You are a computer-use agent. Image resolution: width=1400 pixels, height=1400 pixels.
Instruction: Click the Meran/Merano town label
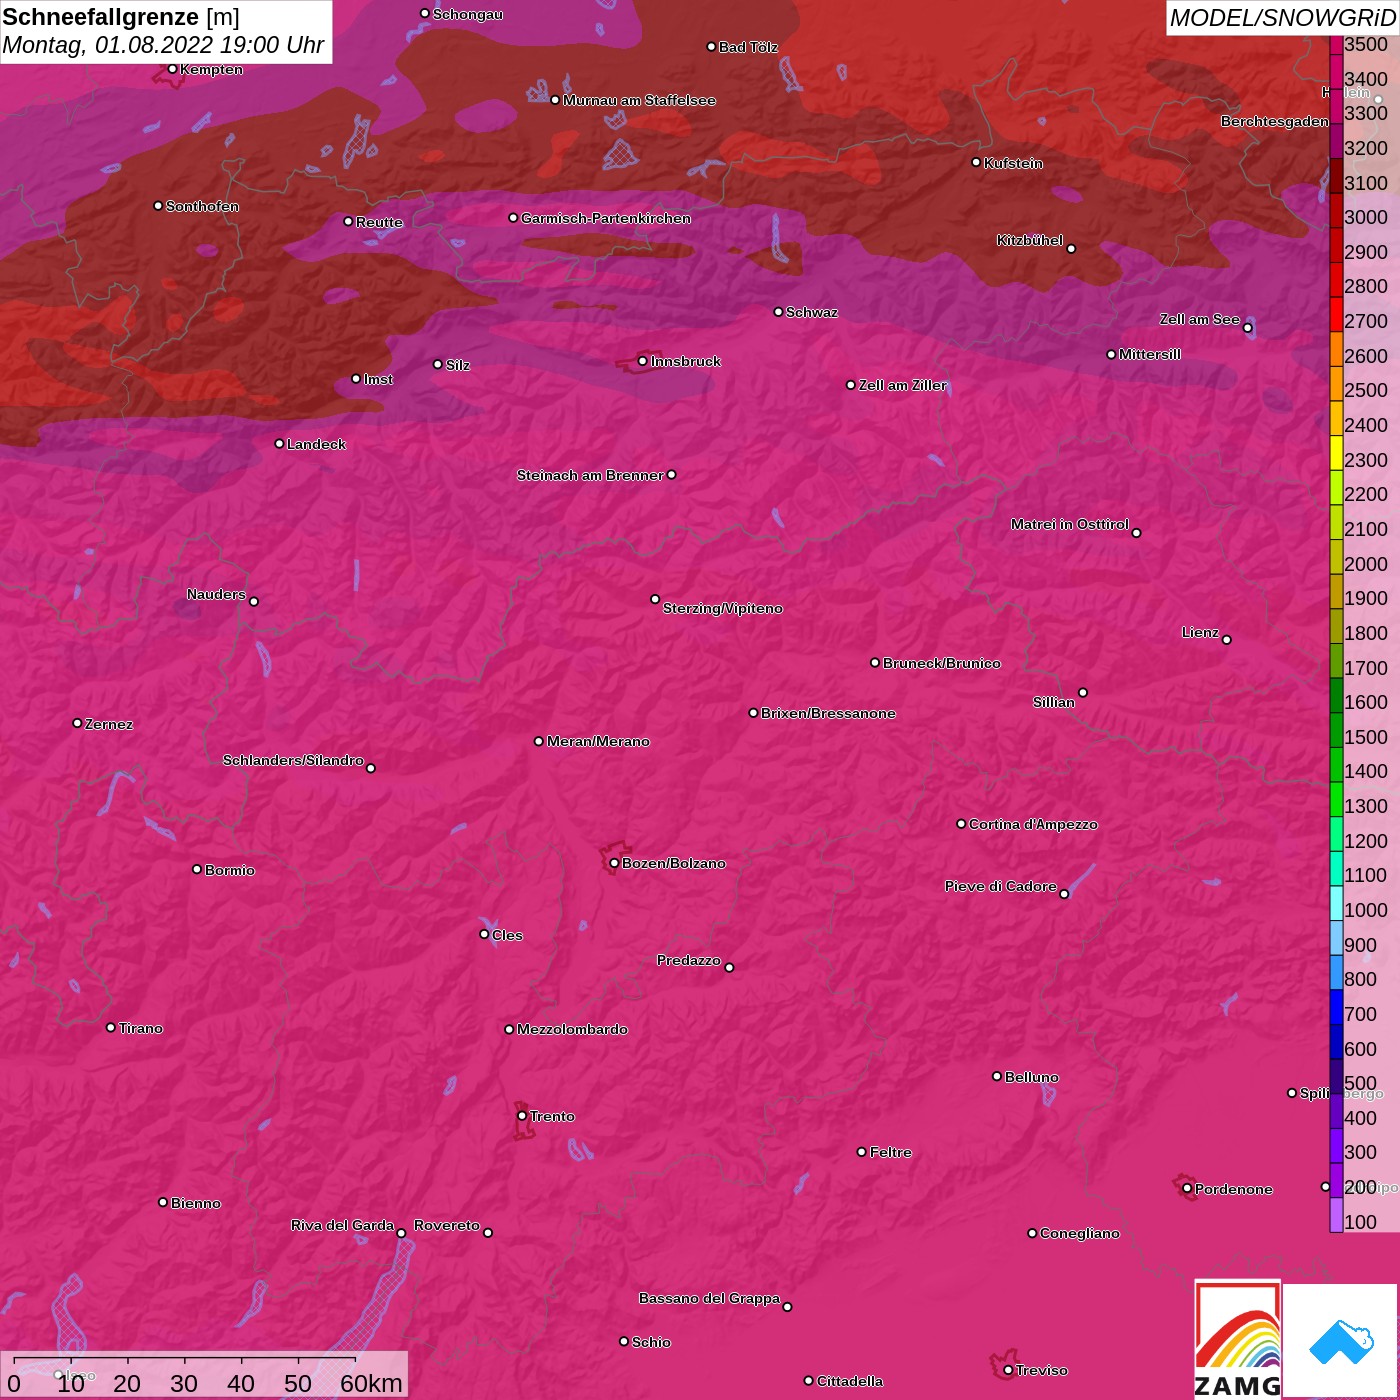(598, 741)
